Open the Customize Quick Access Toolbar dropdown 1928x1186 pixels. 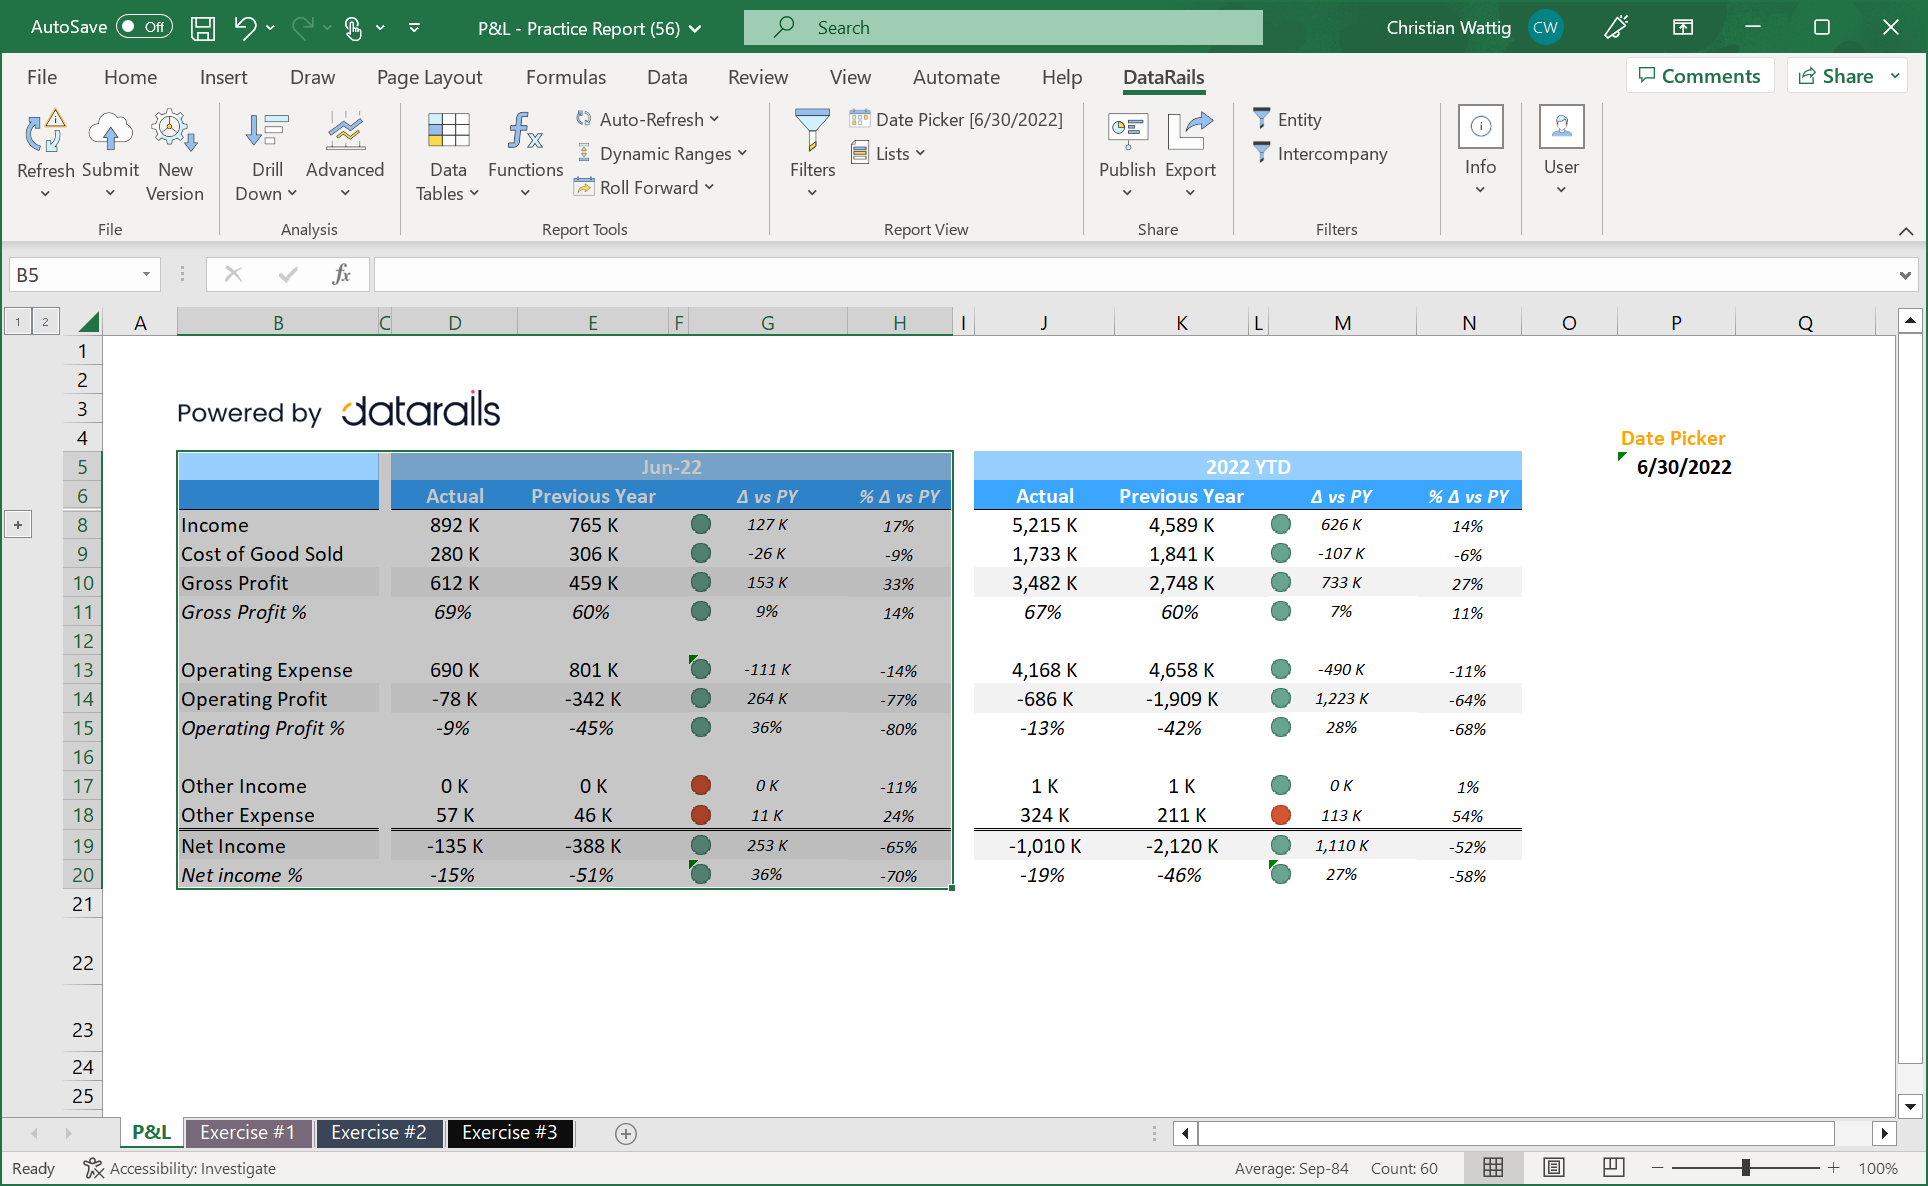pos(414,28)
